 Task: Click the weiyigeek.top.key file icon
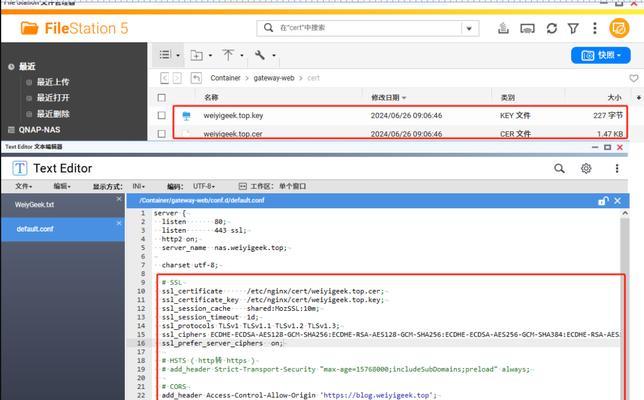186,116
